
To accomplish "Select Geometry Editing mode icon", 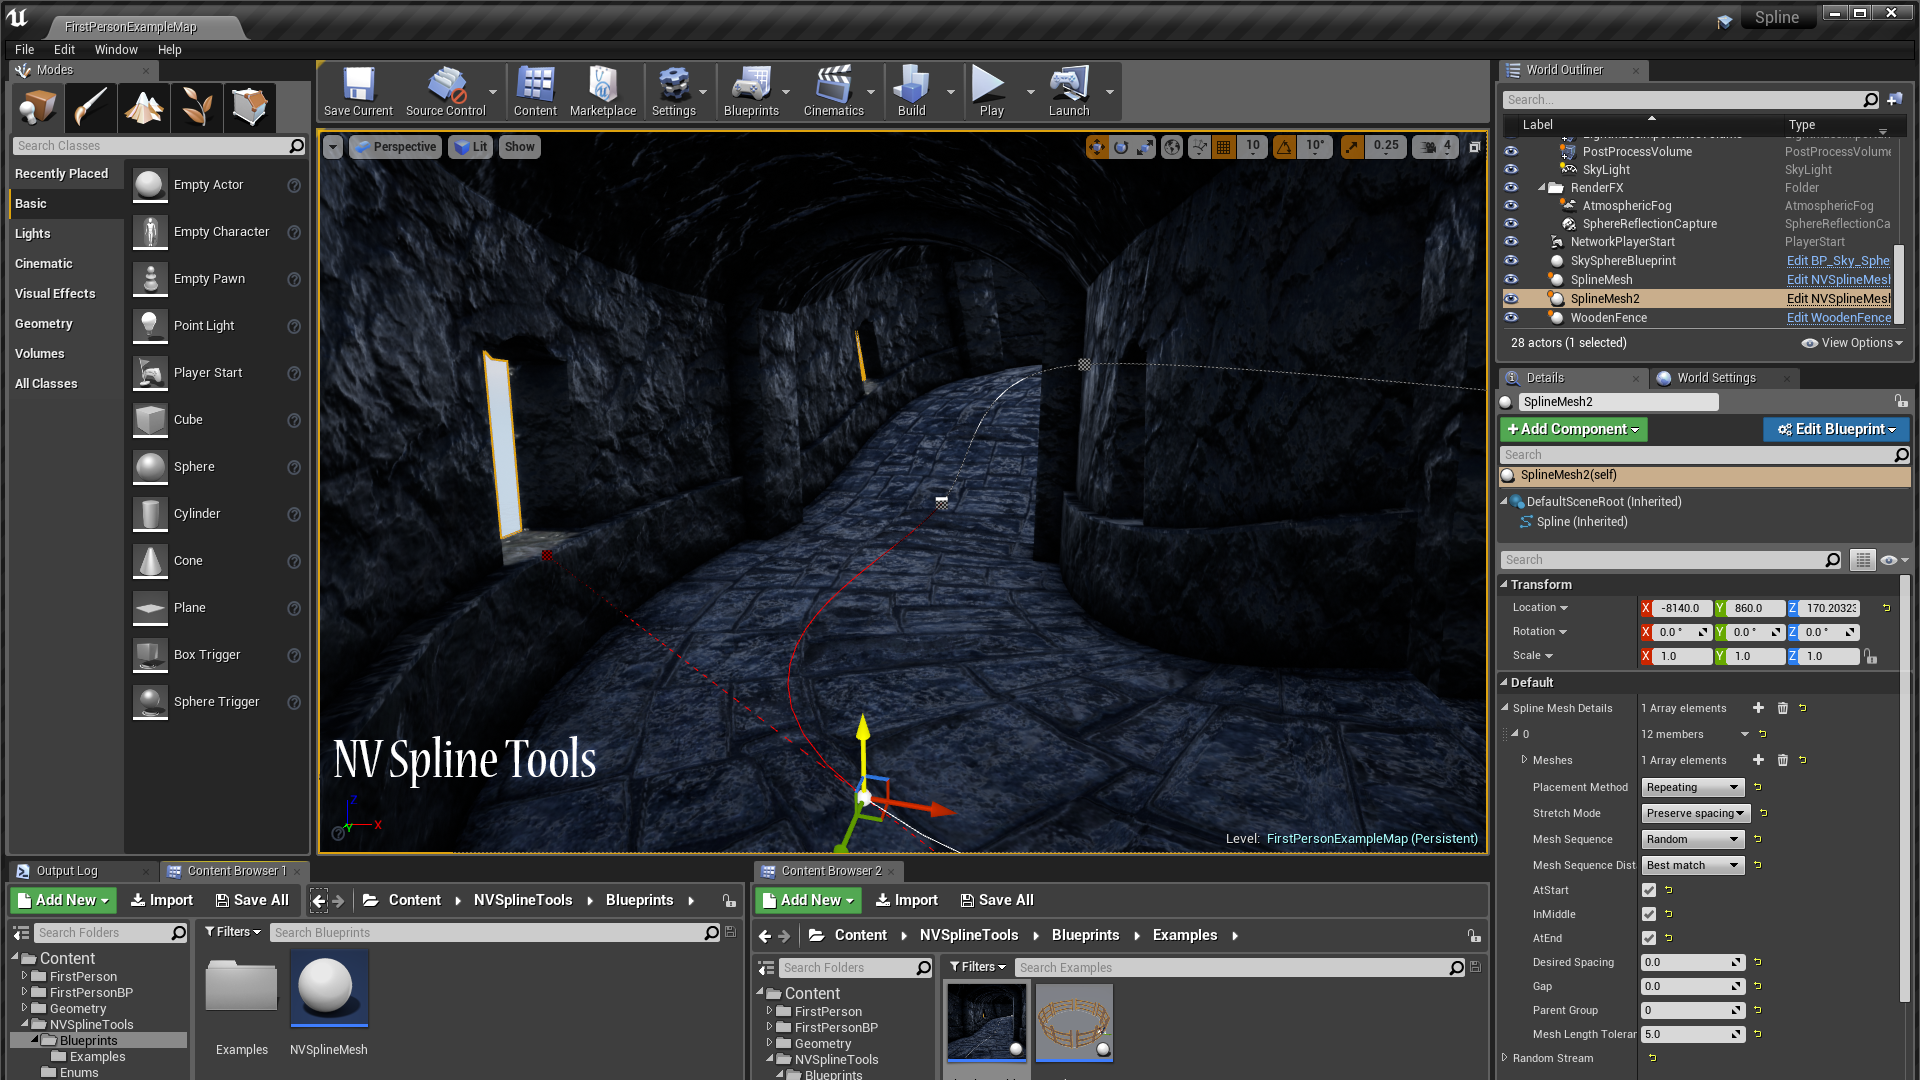I will 250,107.
